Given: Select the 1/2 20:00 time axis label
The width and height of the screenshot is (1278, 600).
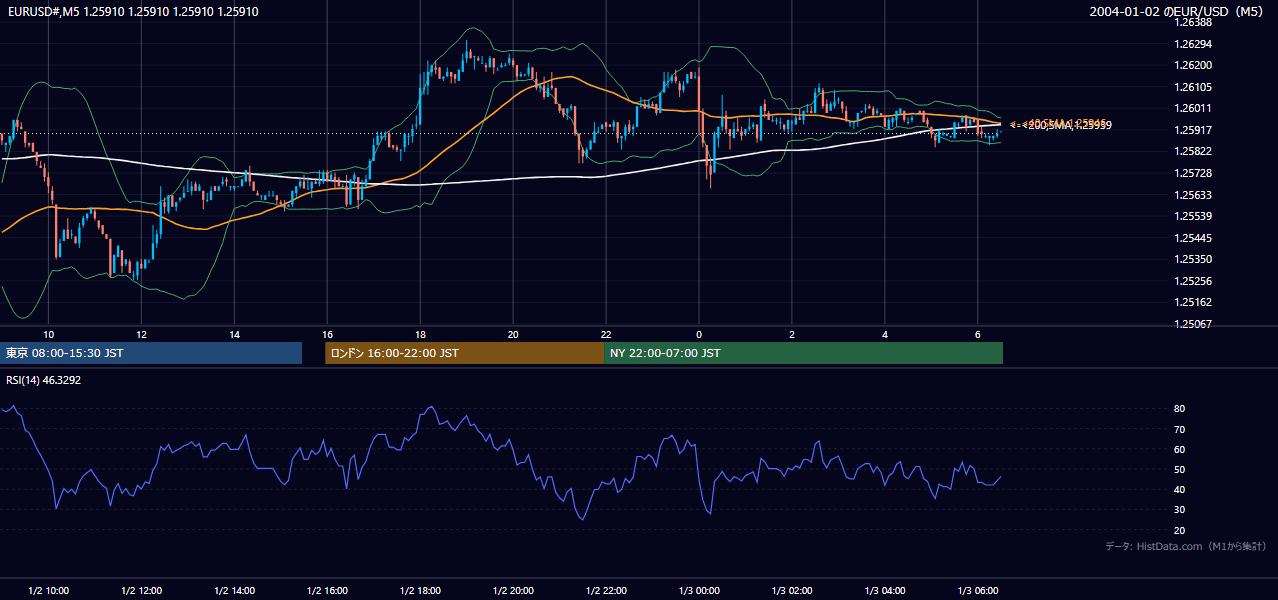Looking at the screenshot, I should point(513,591).
